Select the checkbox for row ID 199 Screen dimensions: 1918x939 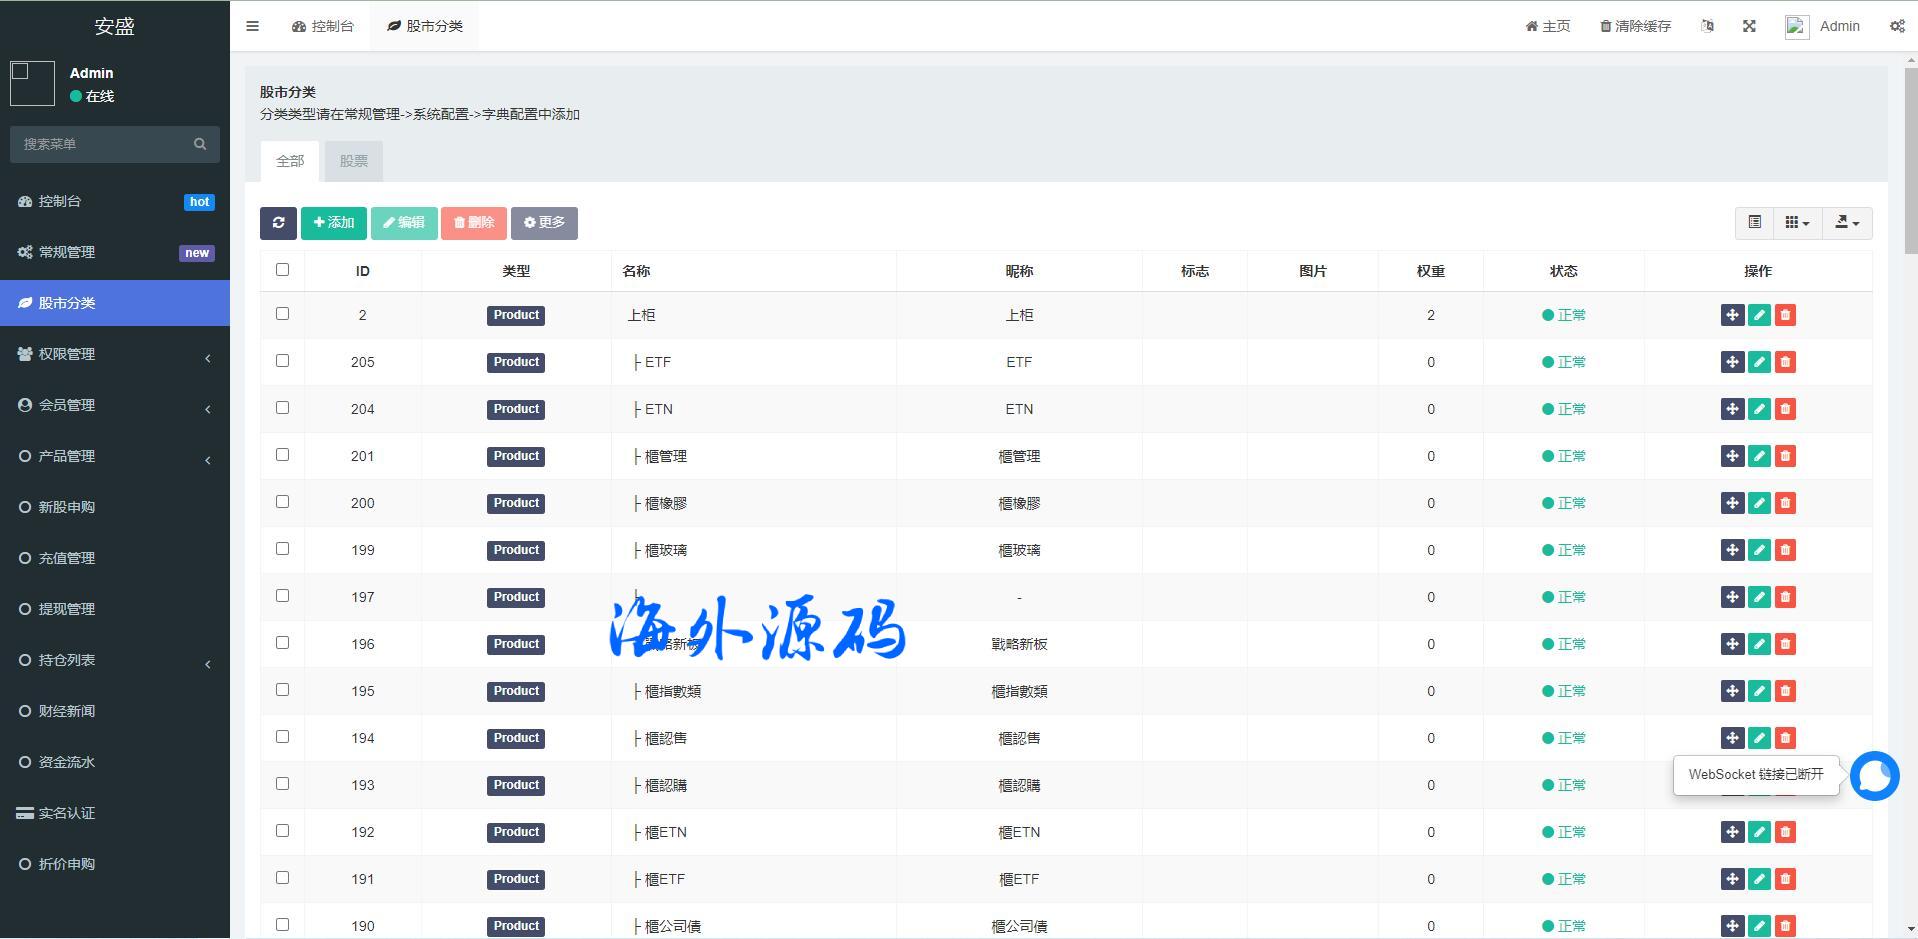(x=282, y=549)
